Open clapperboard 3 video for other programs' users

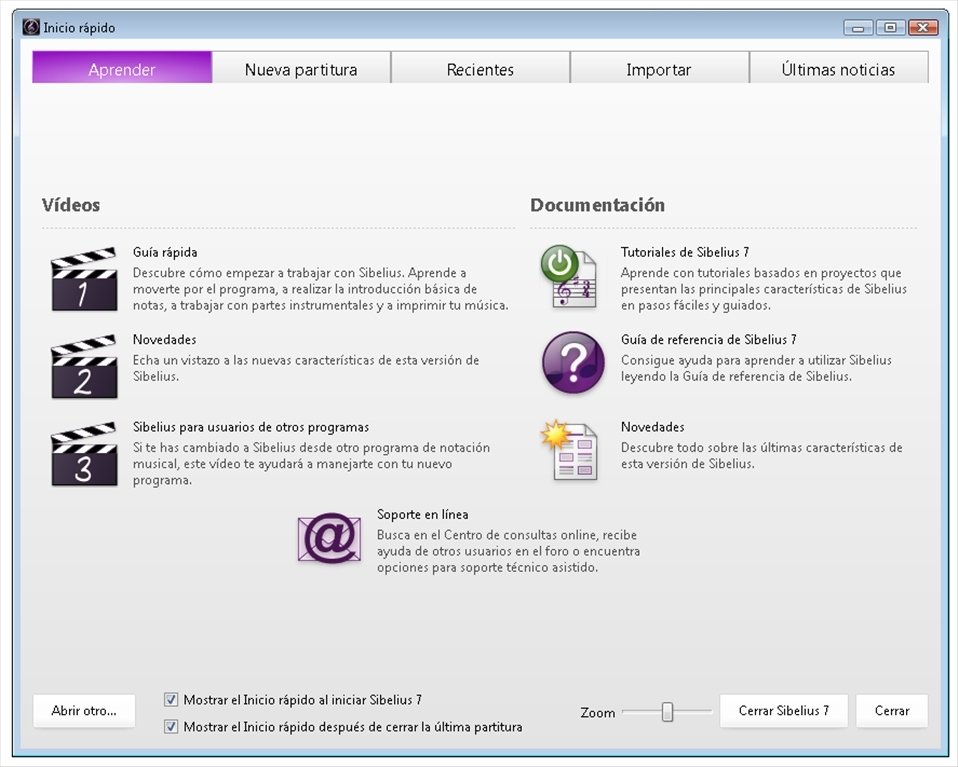click(84, 454)
